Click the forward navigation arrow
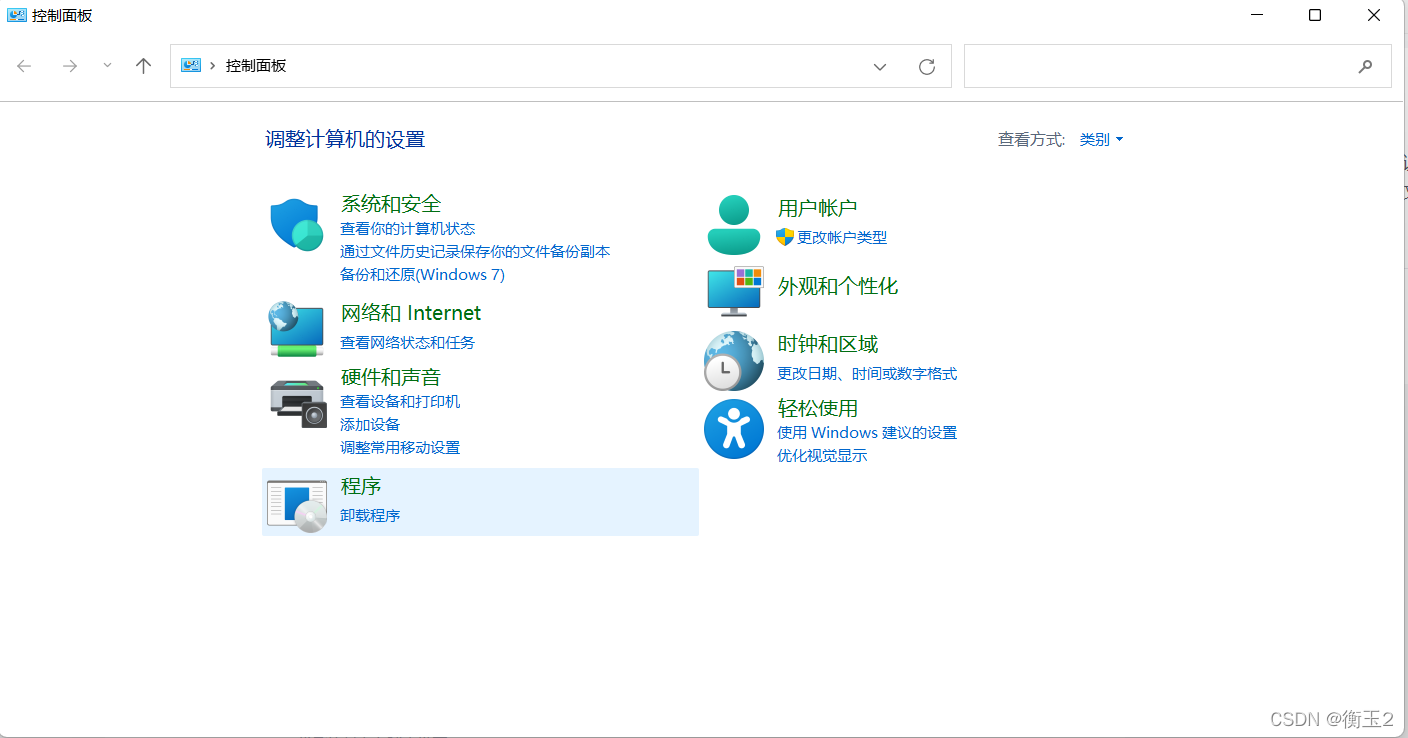 click(69, 66)
